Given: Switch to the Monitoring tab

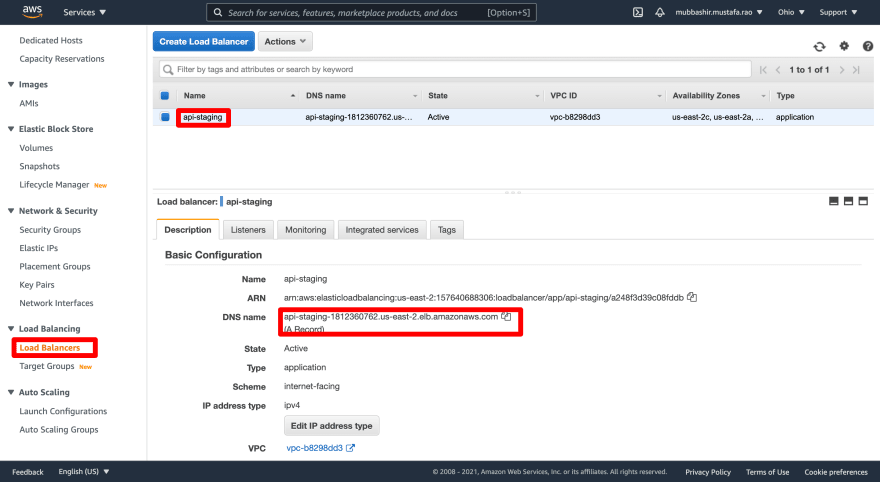Looking at the screenshot, I should pos(305,229).
